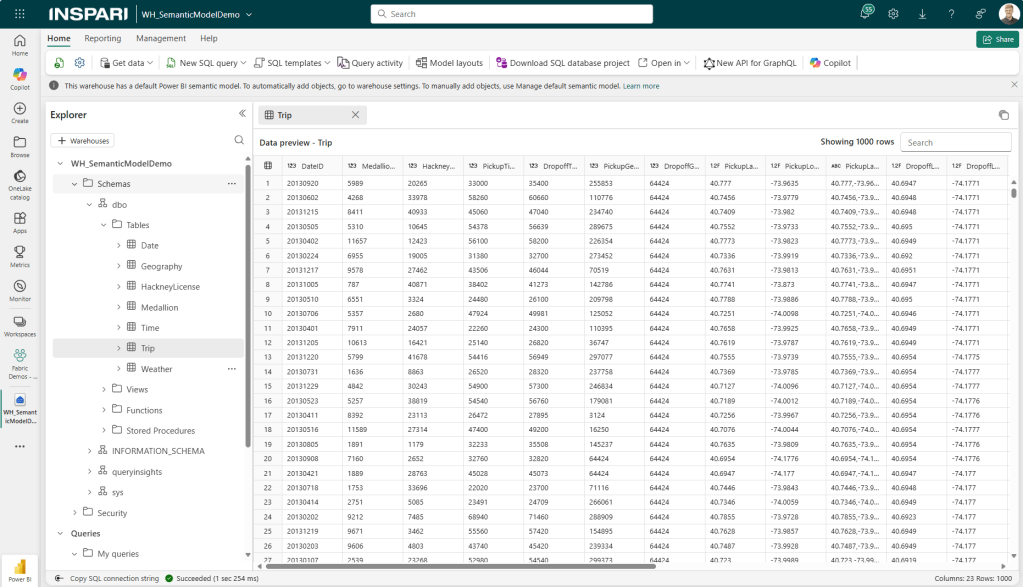Screen dimensions: 1023x587
Task: Click the copy icon above the data preview
Action: pos(1003,115)
